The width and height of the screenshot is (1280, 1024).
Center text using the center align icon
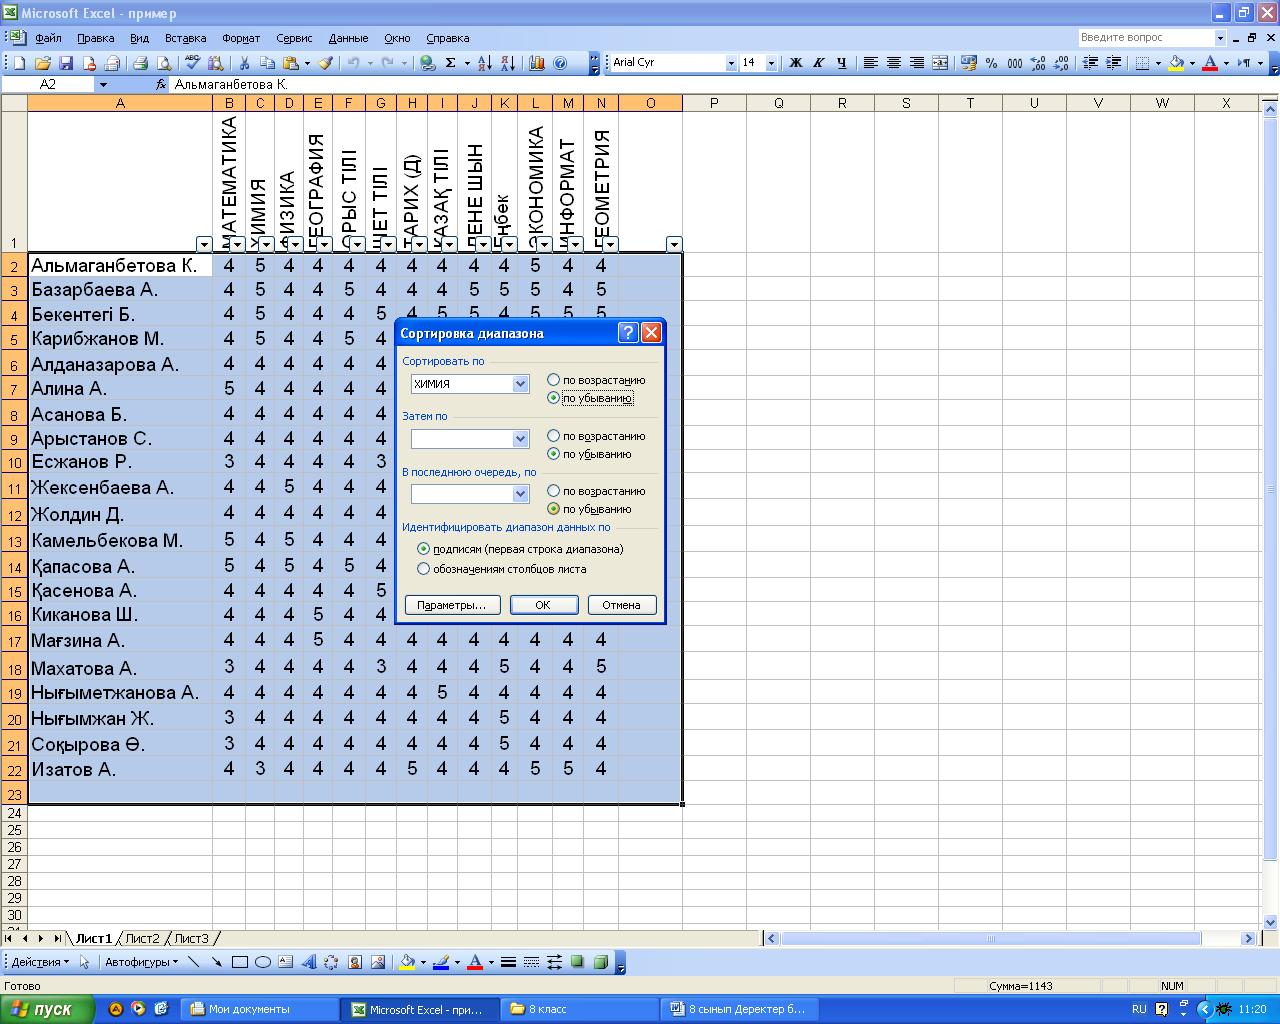point(894,63)
